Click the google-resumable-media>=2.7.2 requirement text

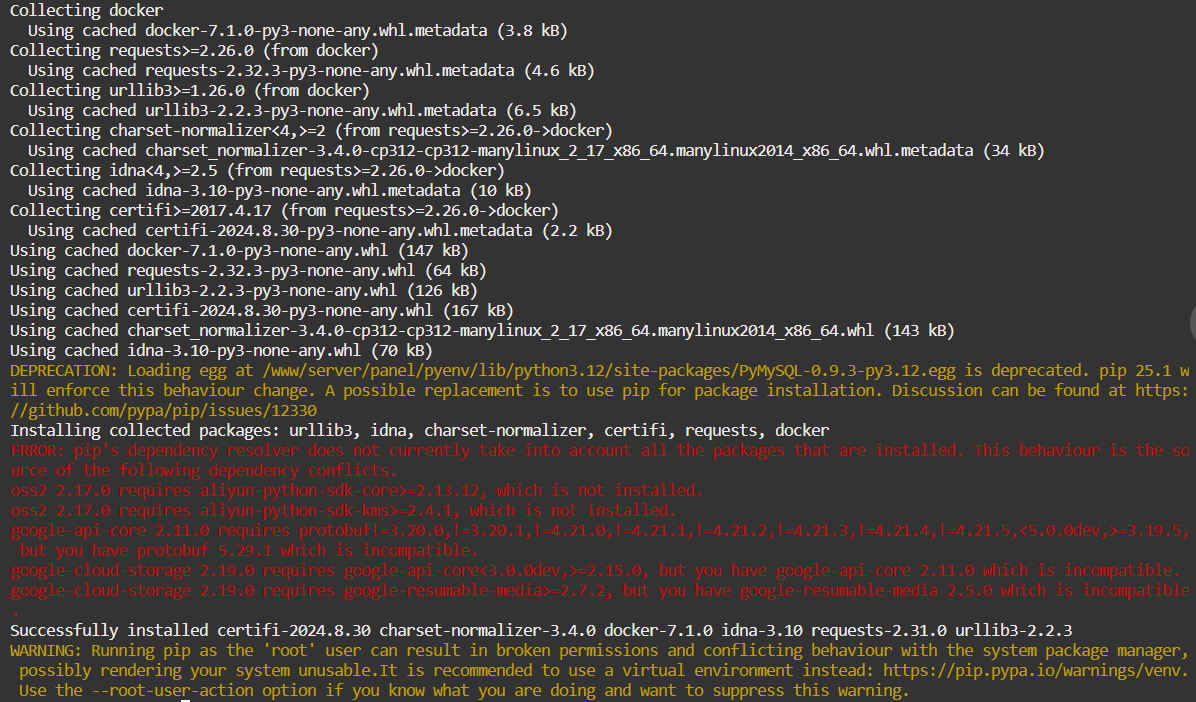(473, 590)
